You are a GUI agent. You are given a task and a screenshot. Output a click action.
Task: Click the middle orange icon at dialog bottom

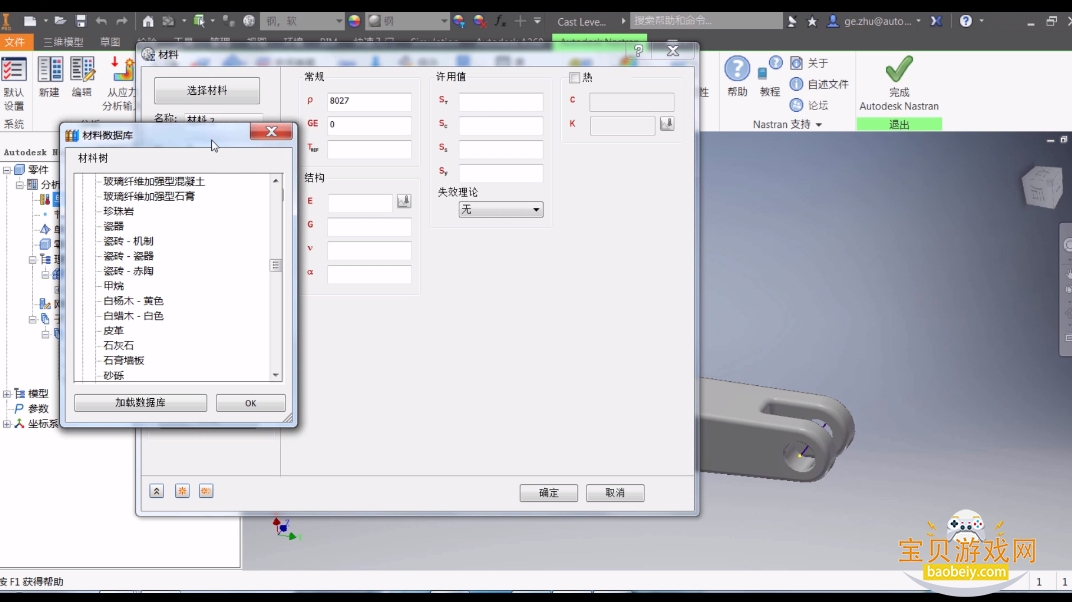182,491
